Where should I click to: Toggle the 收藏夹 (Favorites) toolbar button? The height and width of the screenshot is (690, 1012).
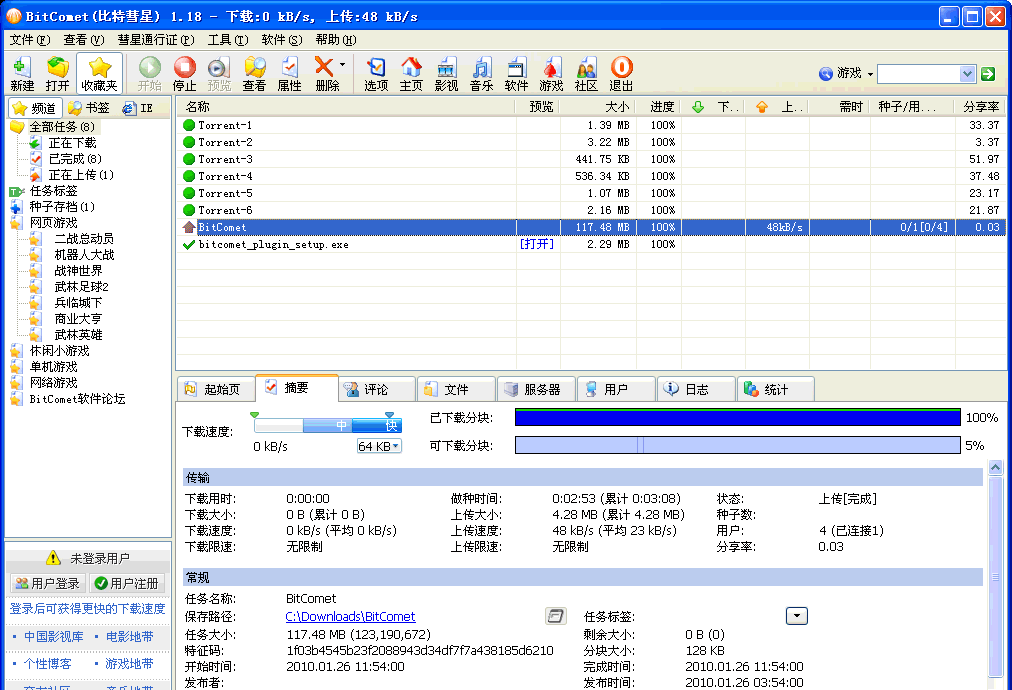coord(99,74)
